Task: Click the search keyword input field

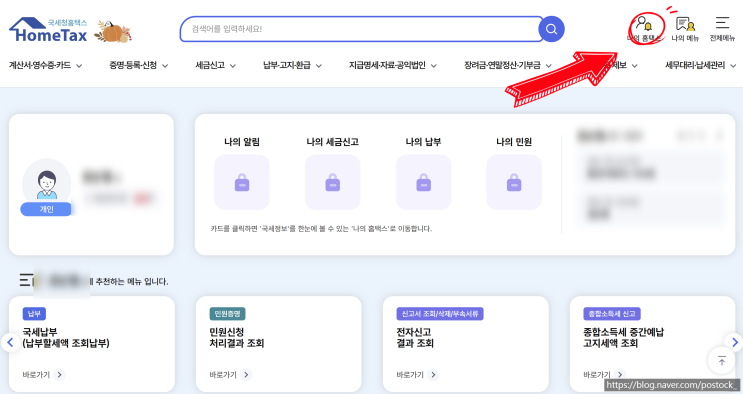Action: pyautogui.click(x=361, y=29)
